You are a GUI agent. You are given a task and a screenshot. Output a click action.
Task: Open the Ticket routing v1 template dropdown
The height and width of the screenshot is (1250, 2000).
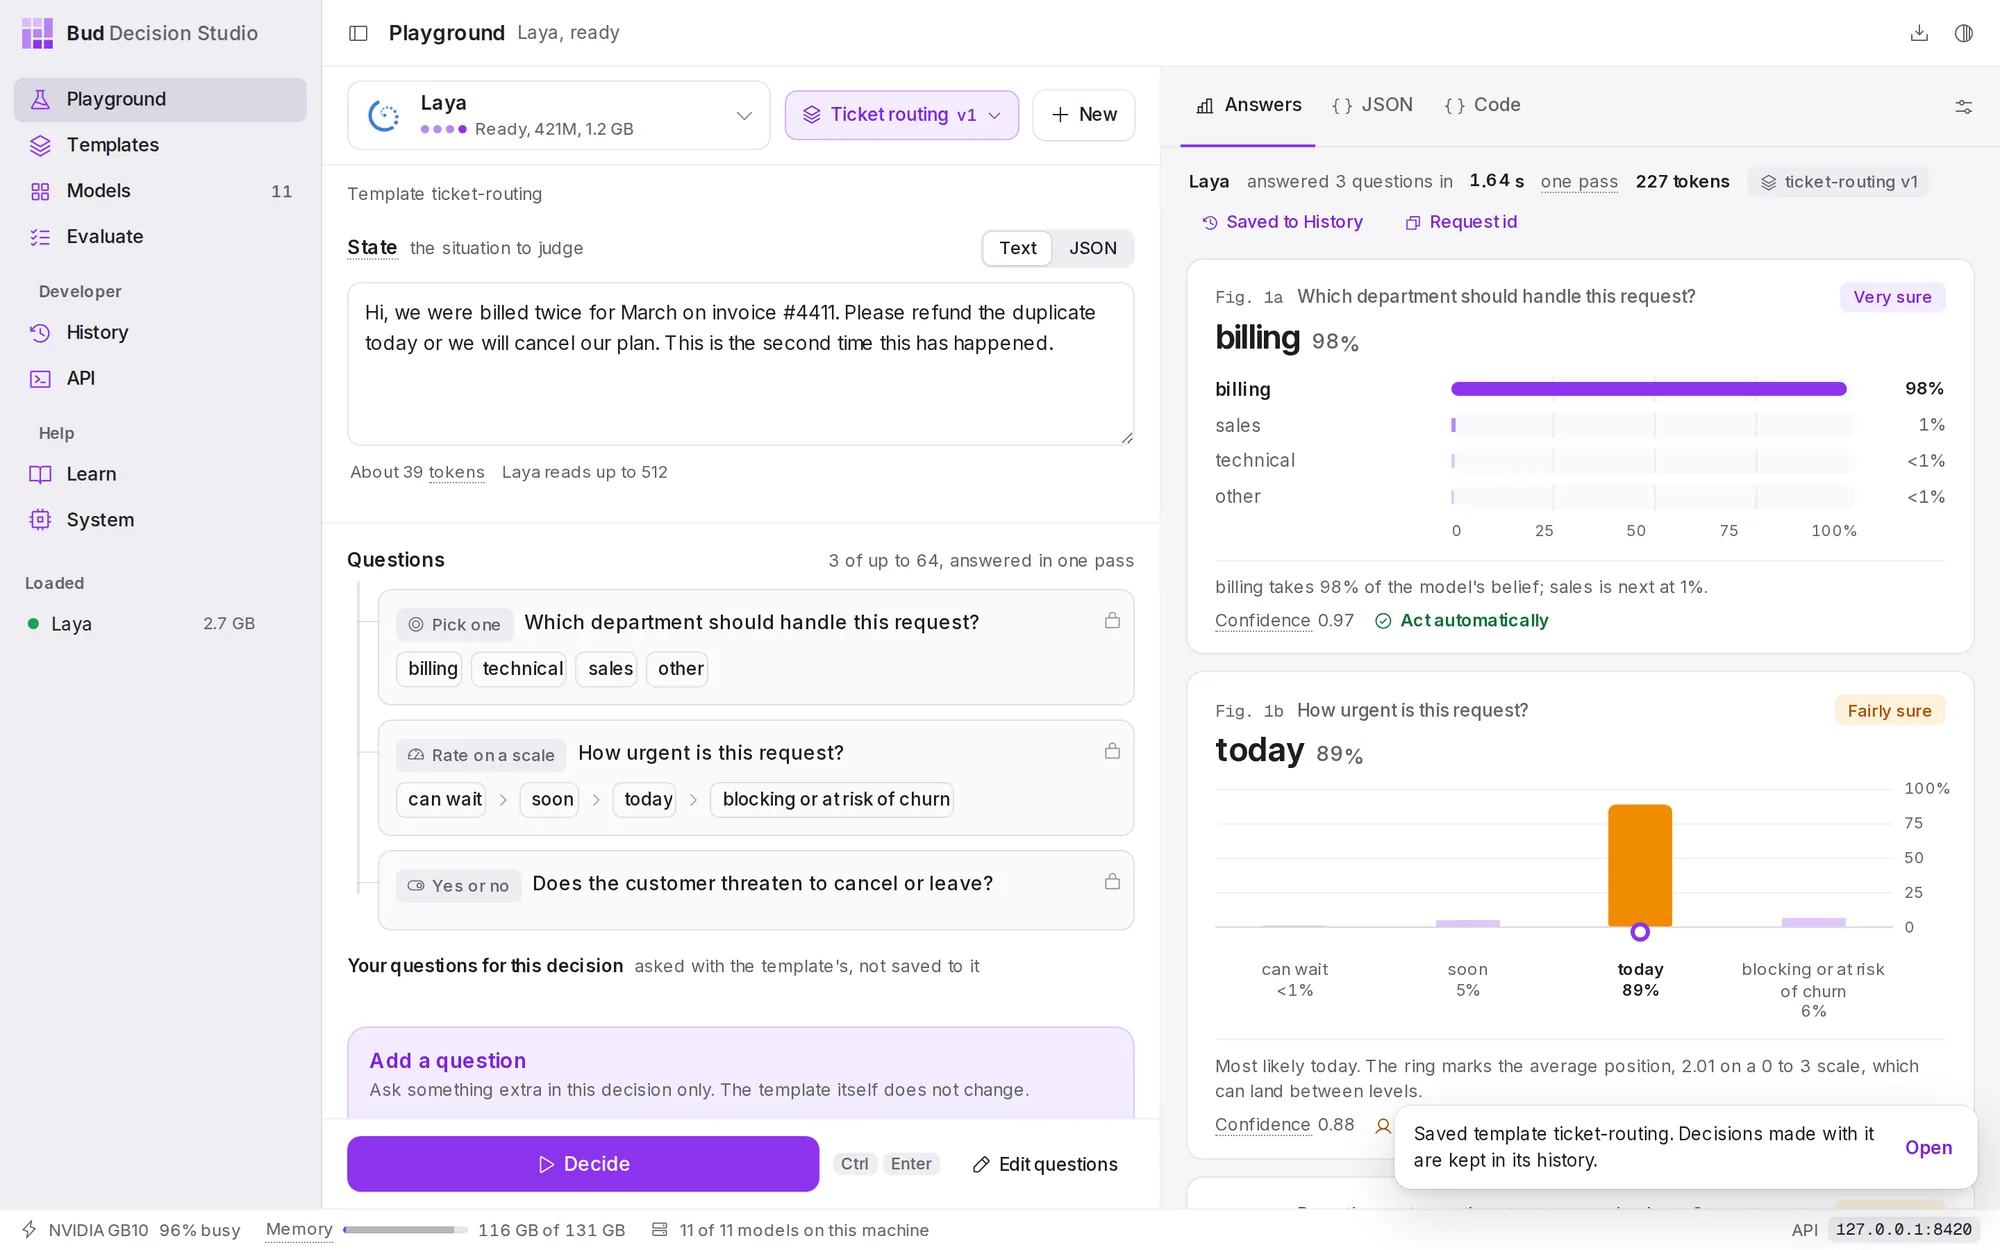(901, 115)
